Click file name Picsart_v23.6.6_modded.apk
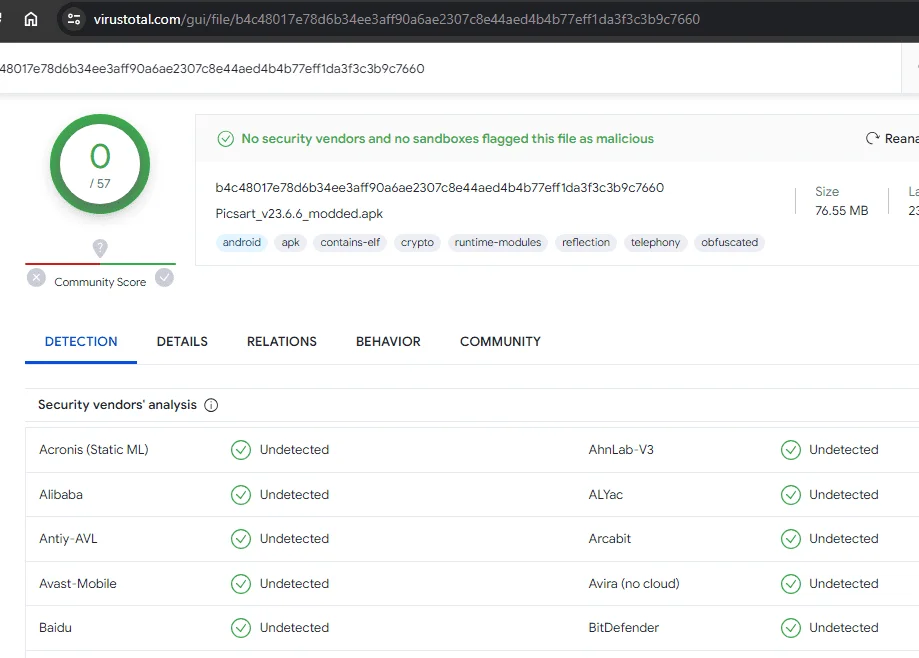 coord(299,214)
